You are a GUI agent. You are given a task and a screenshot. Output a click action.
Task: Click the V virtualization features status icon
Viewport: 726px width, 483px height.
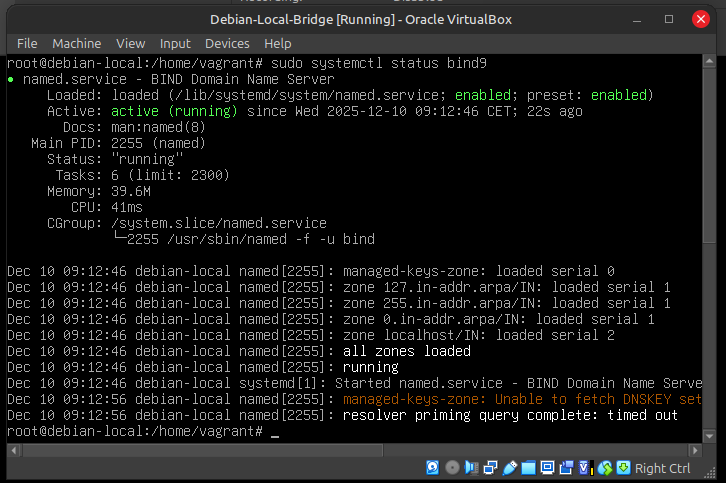point(585,468)
